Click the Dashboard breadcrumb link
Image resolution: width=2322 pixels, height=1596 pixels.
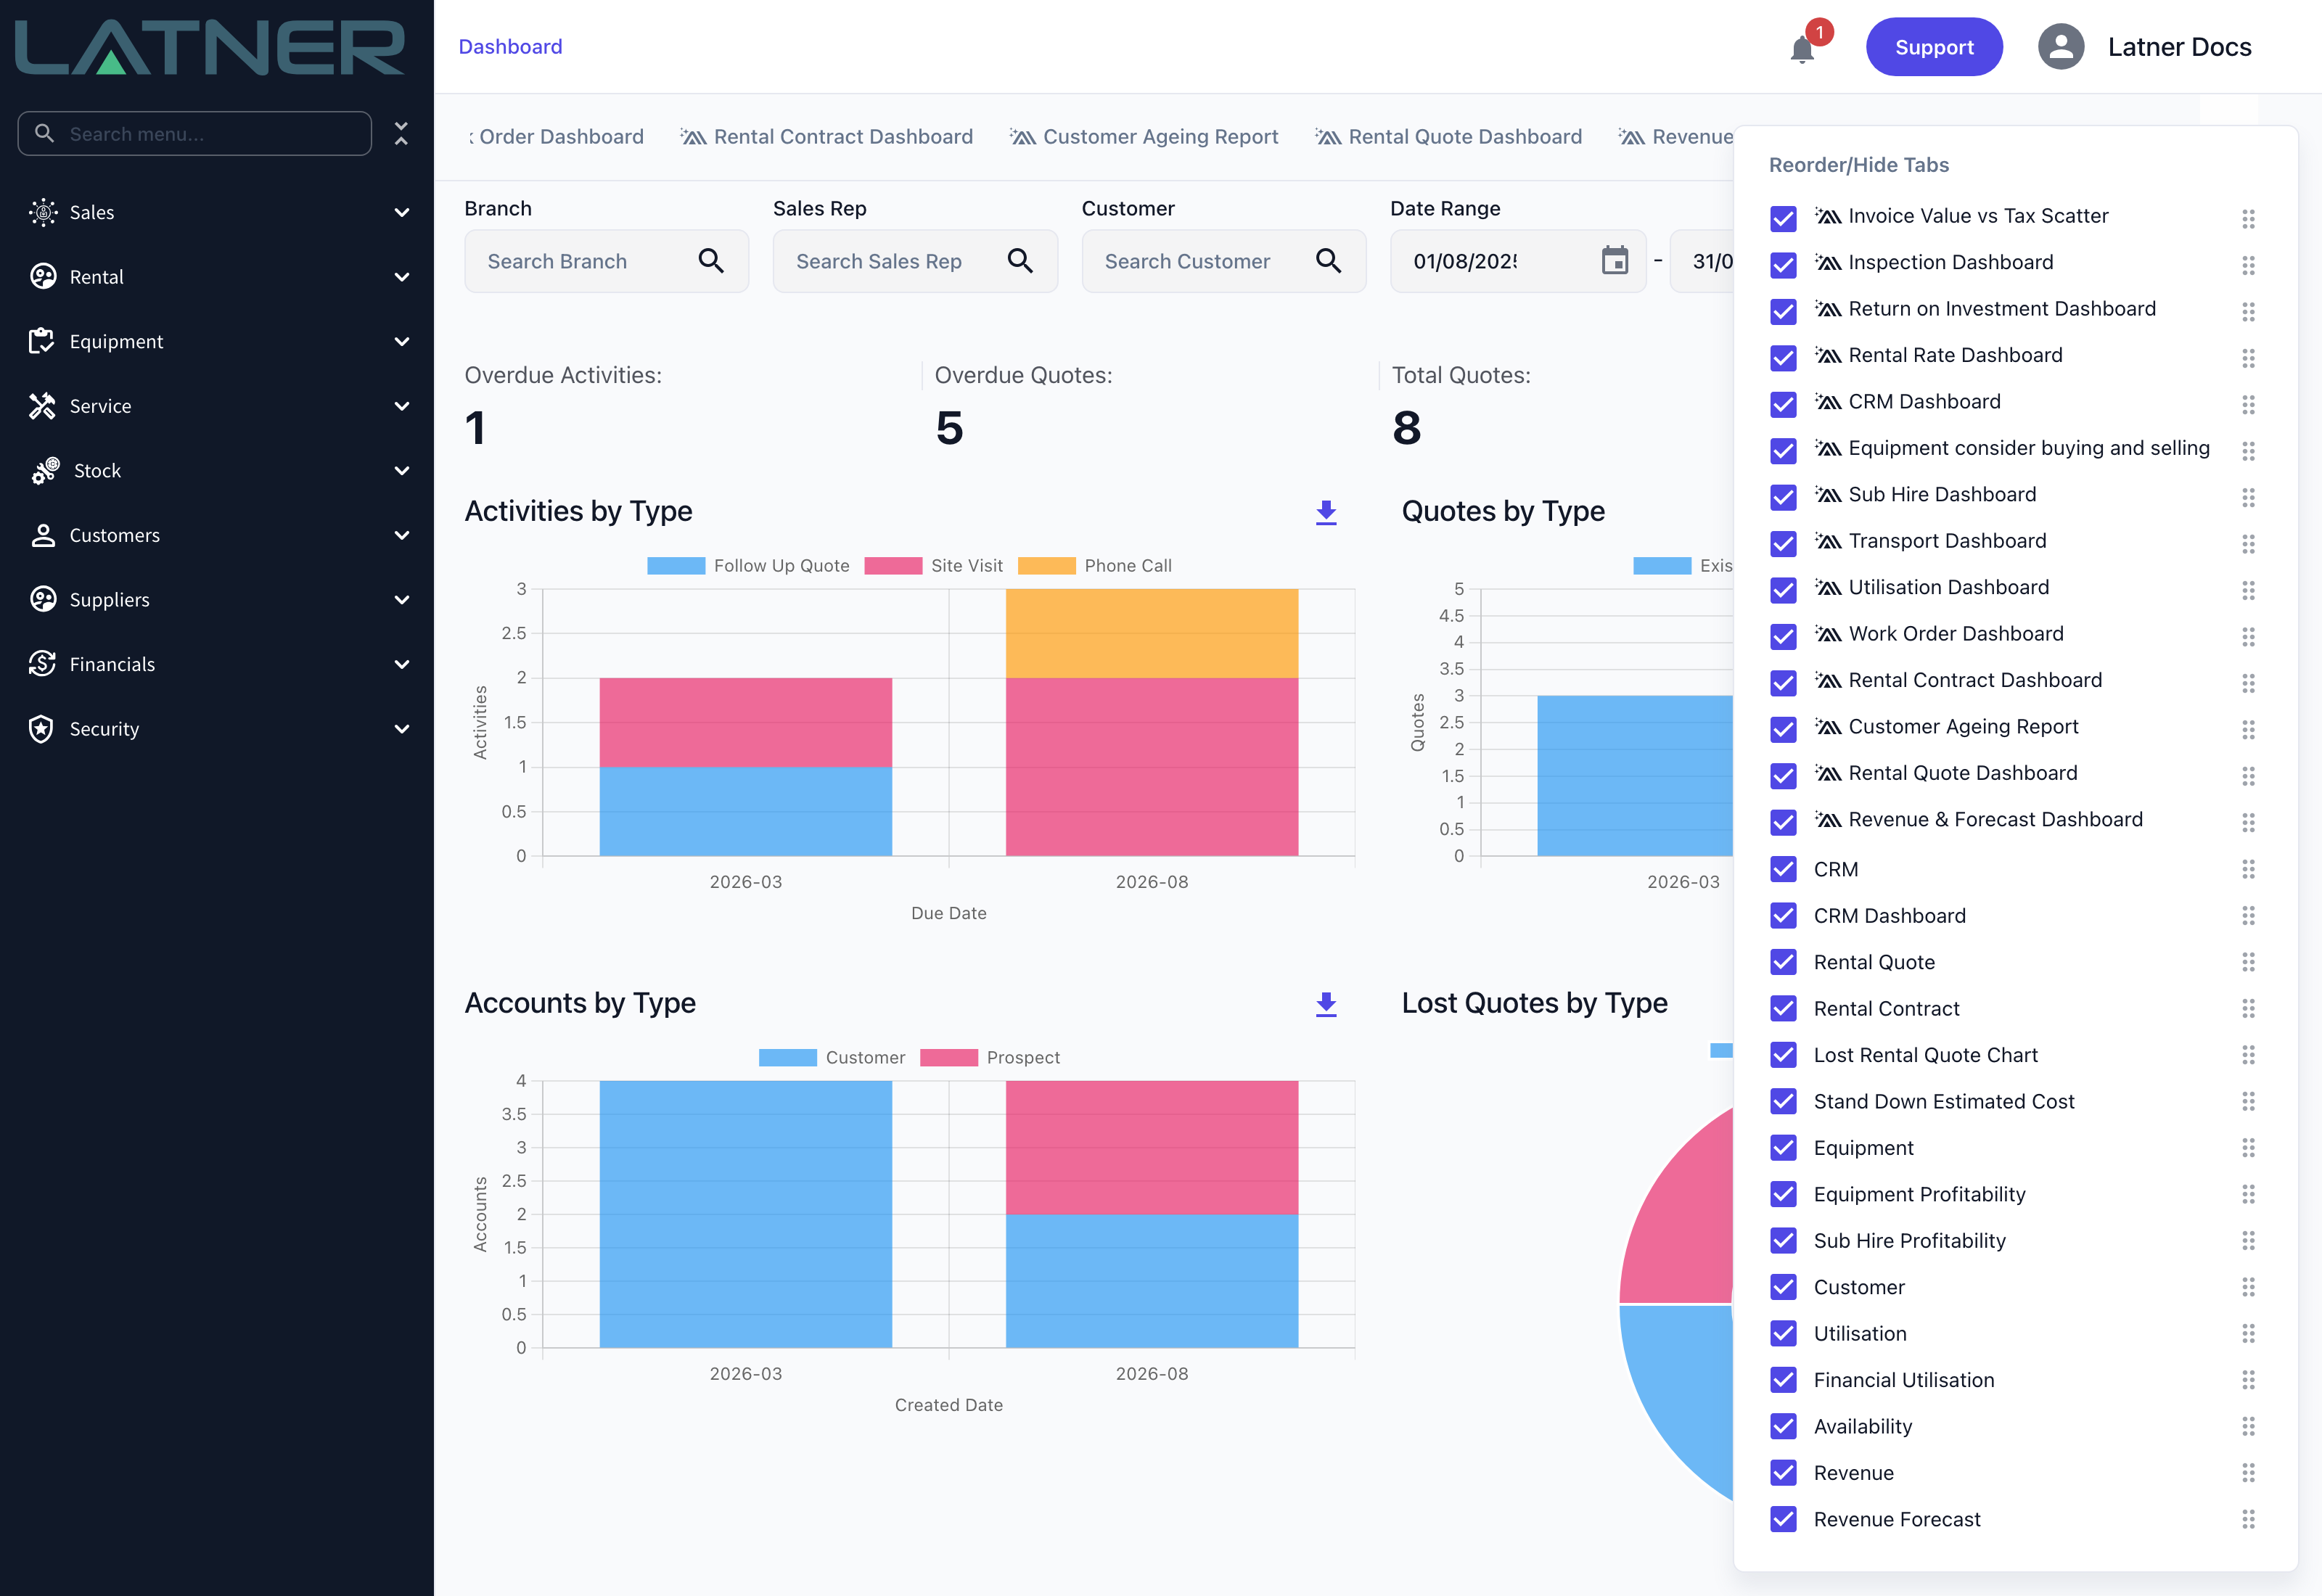pyautogui.click(x=510, y=46)
